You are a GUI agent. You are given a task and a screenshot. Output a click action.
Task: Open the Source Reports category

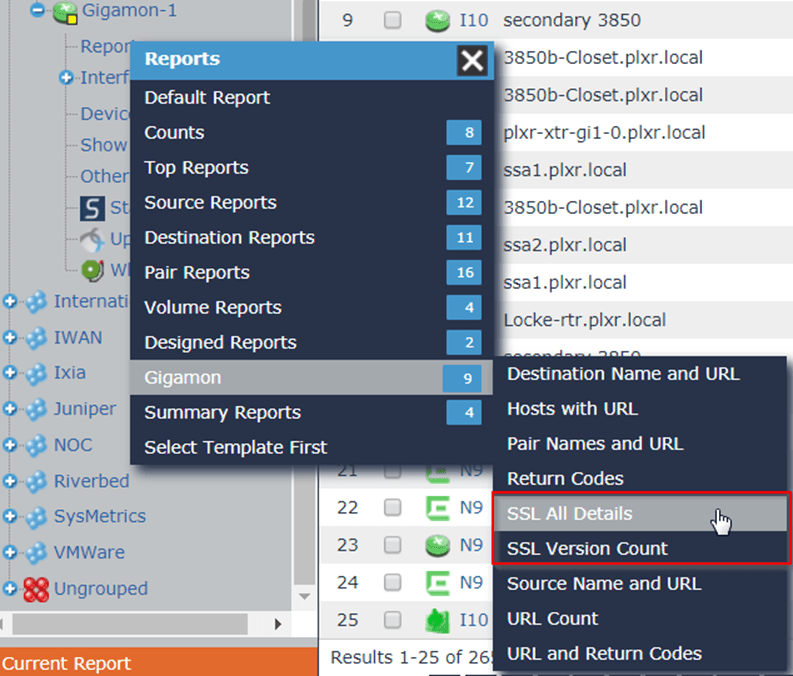(312, 202)
